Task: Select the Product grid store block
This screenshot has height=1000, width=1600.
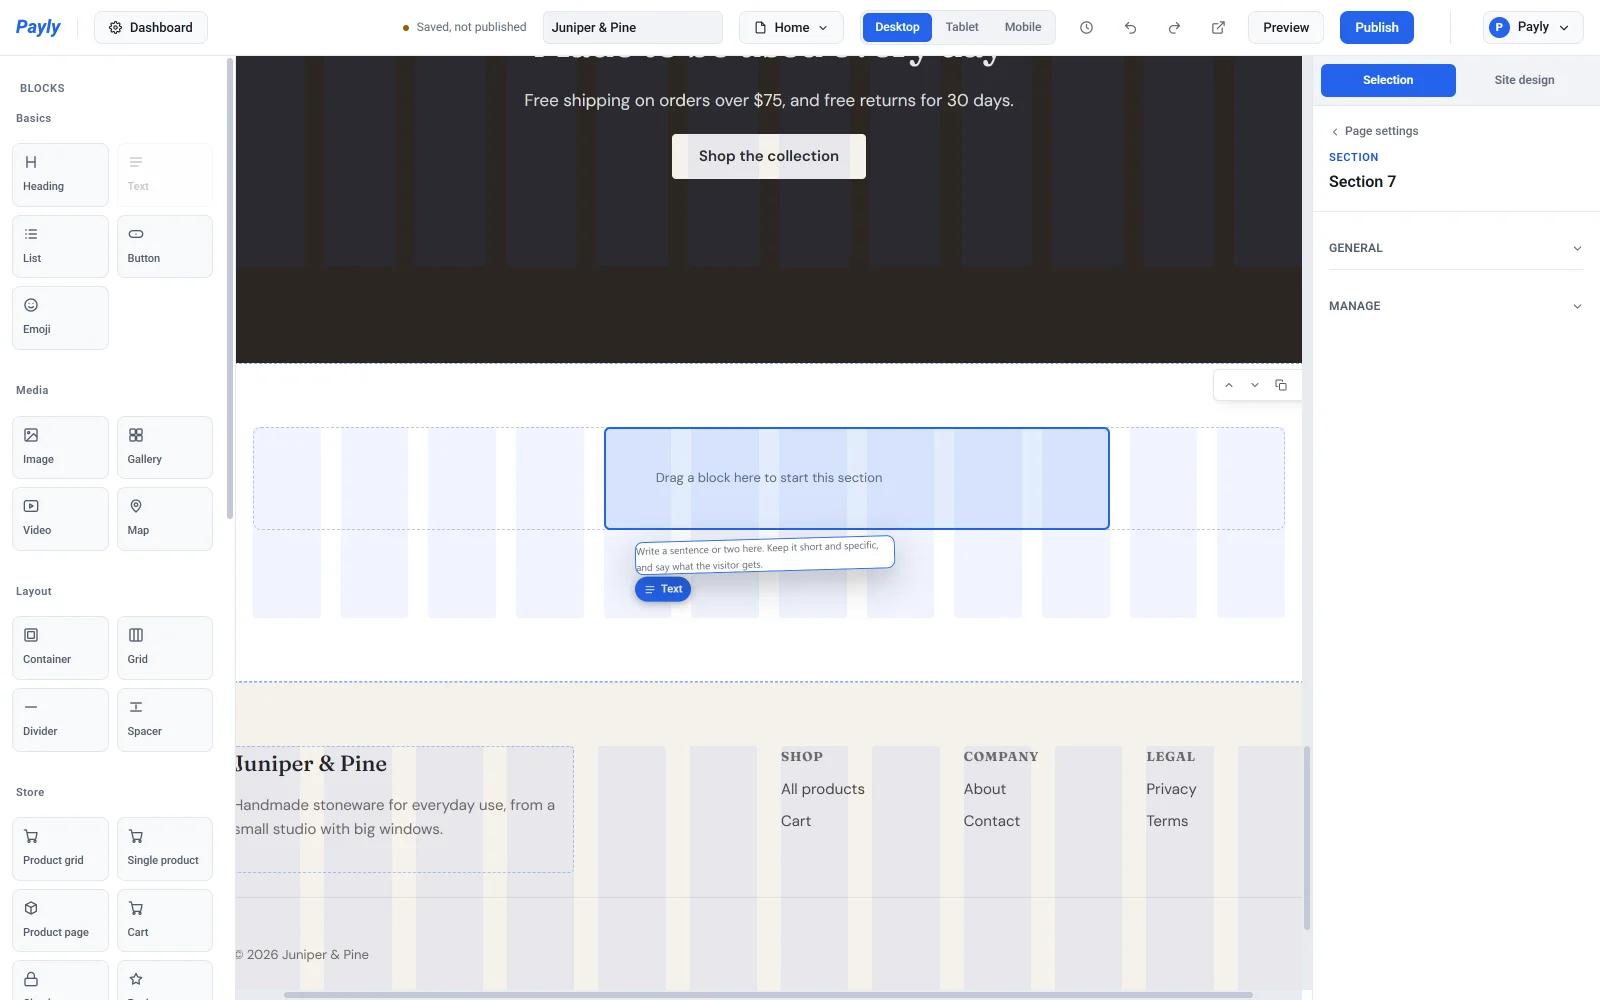Action: click(60, 849)
